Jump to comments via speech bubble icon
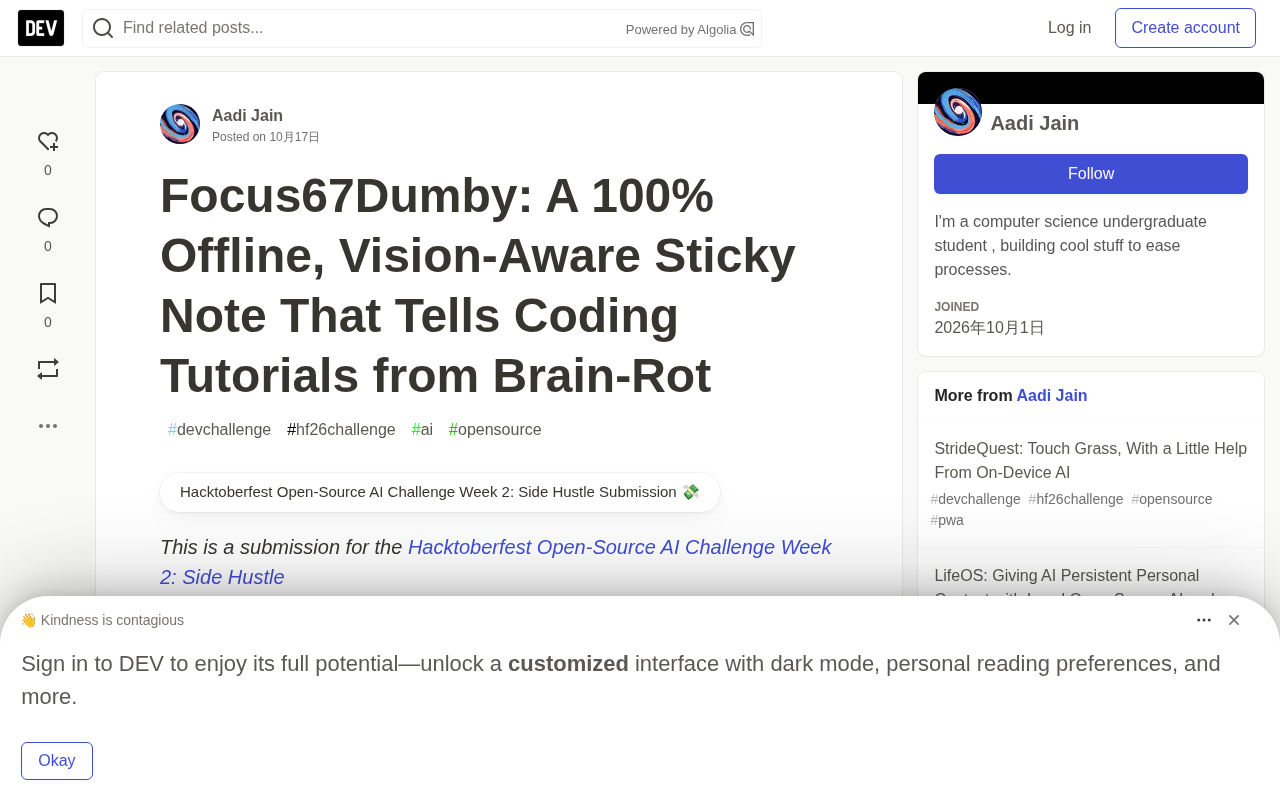1280x800 pixels. [48, 218]
